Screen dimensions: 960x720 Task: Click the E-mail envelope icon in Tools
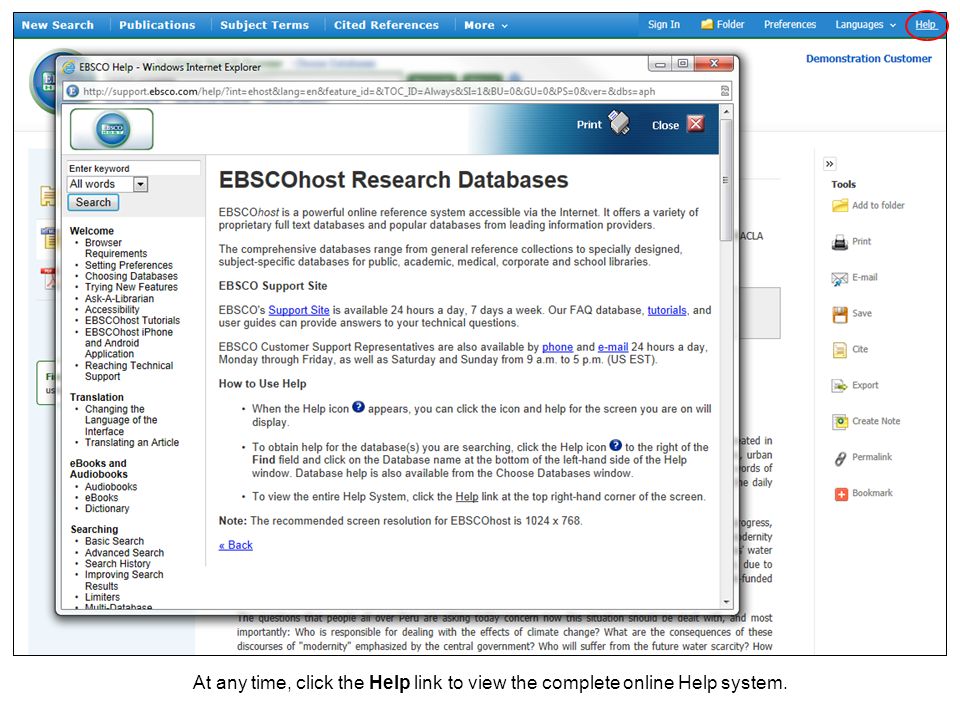(839, 279)
